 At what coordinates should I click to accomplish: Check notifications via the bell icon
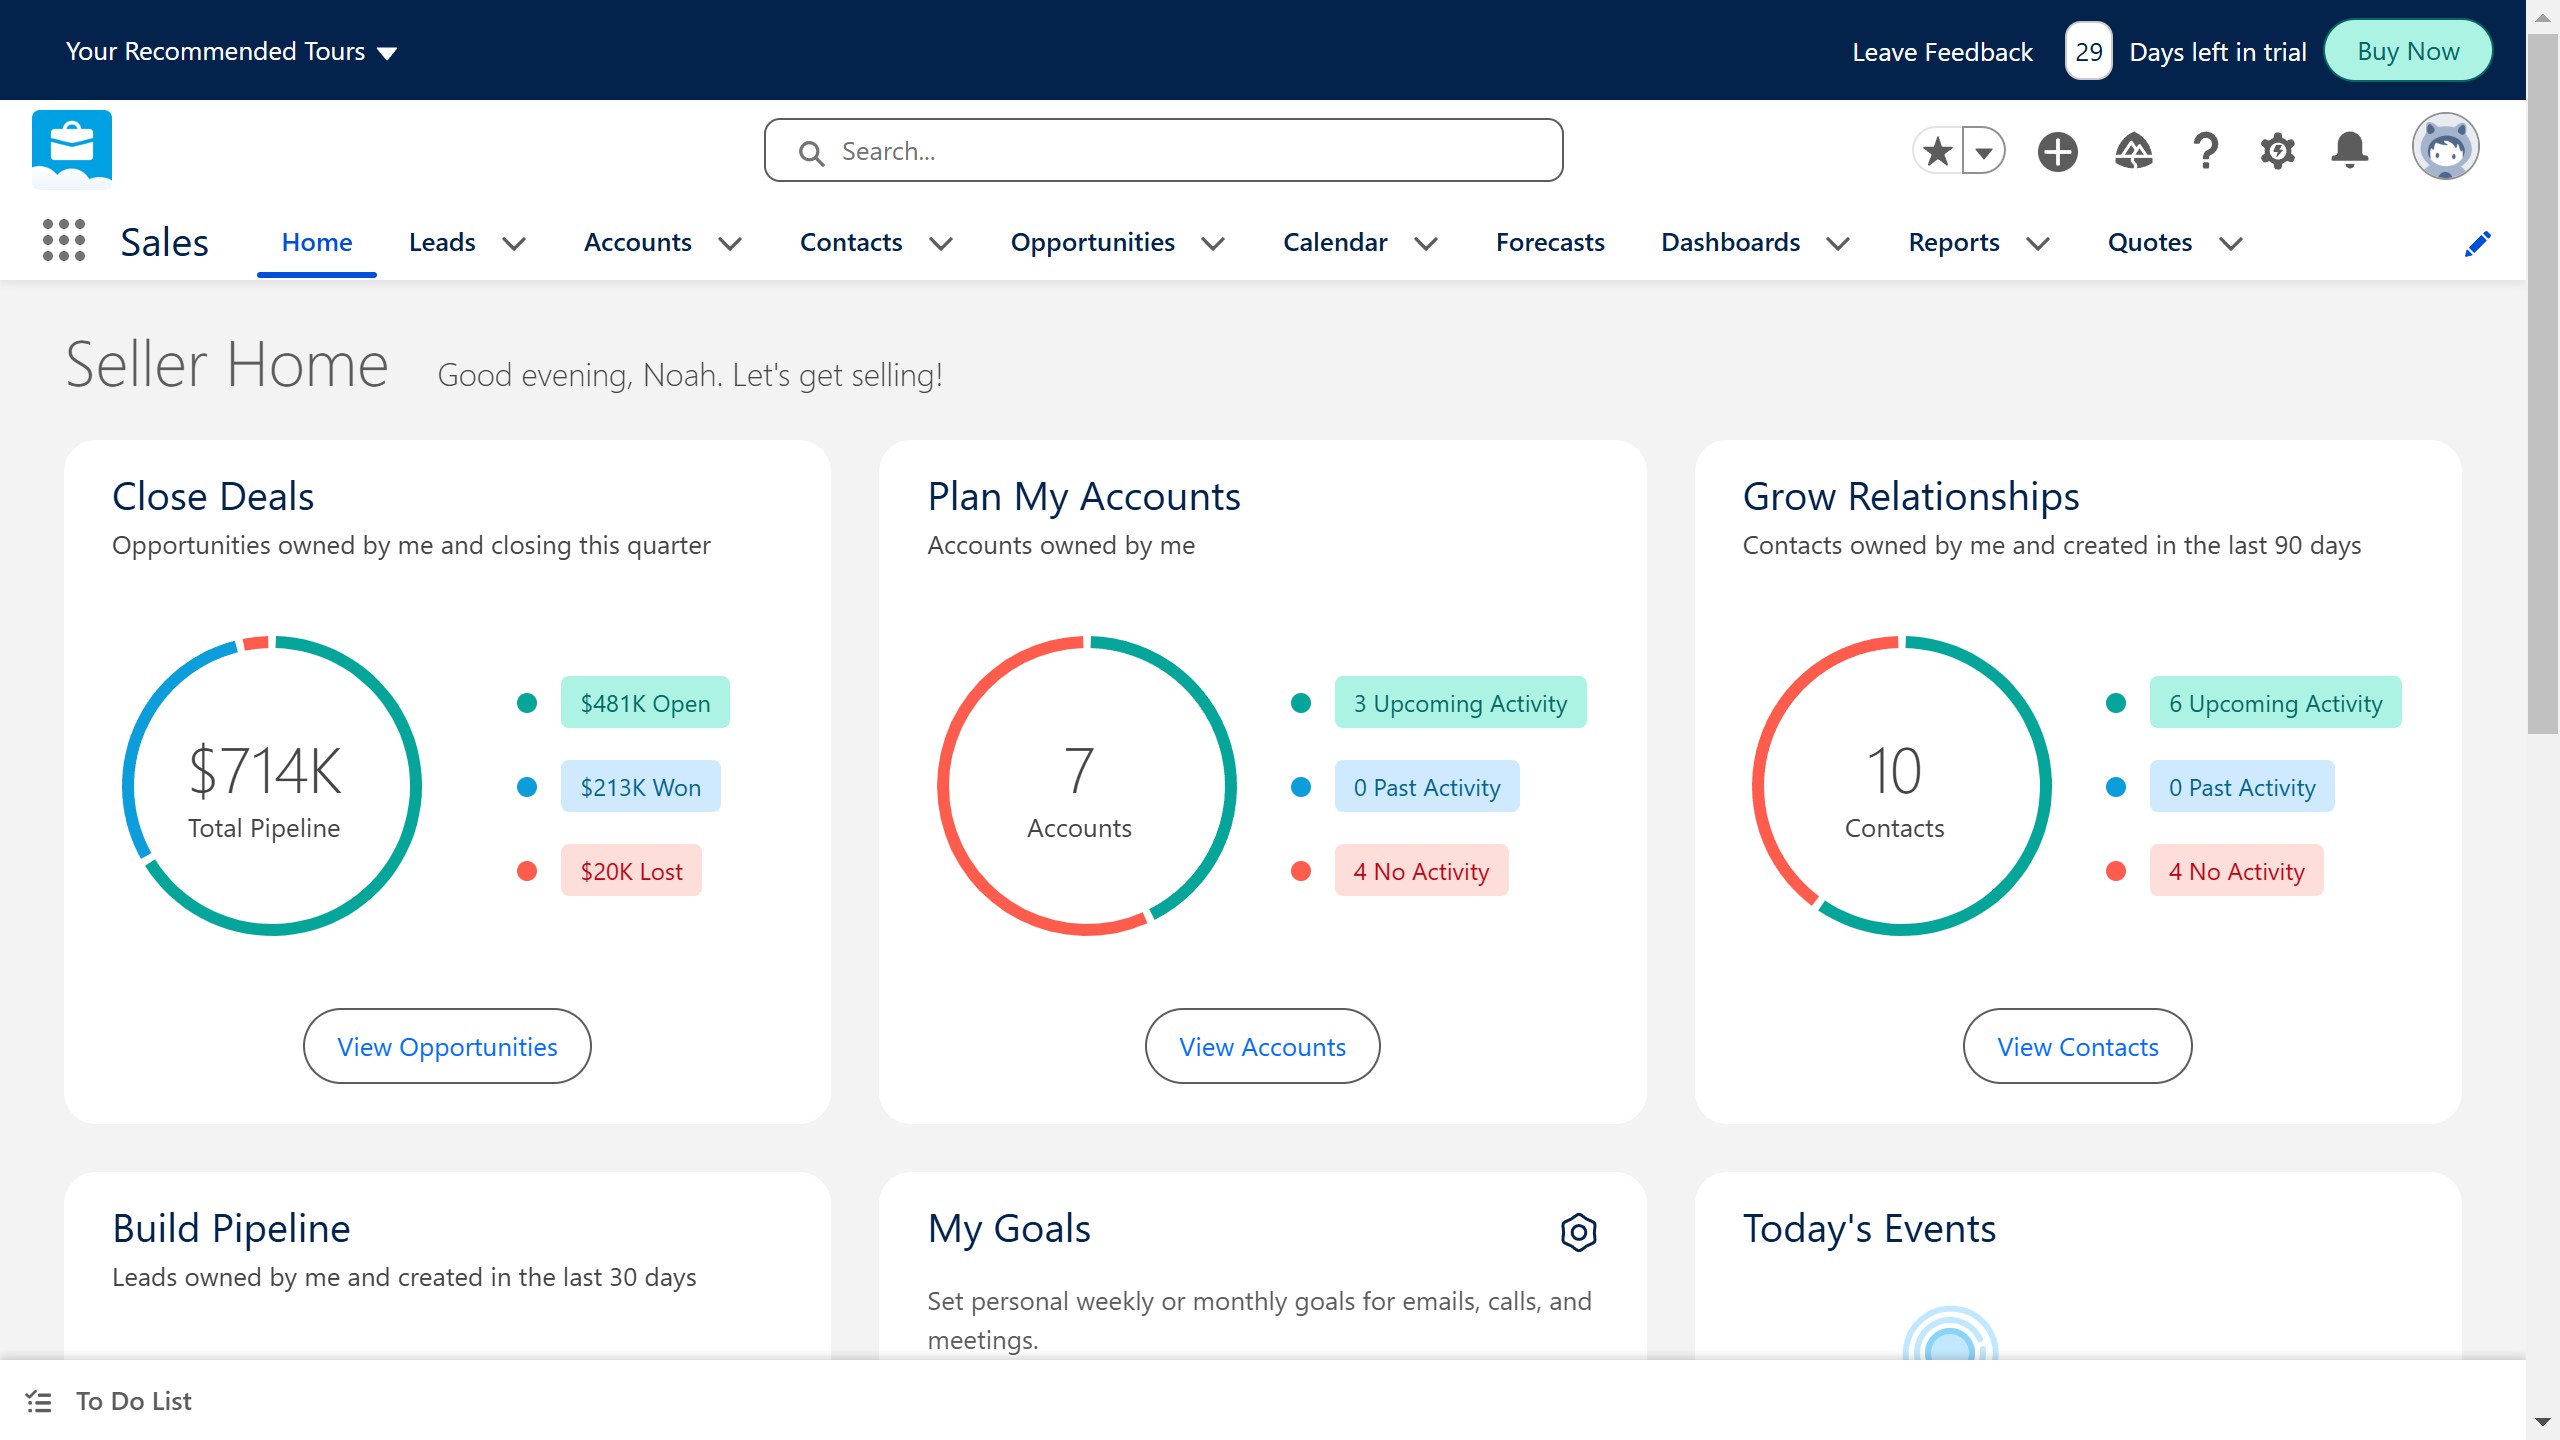(2350, 150)
